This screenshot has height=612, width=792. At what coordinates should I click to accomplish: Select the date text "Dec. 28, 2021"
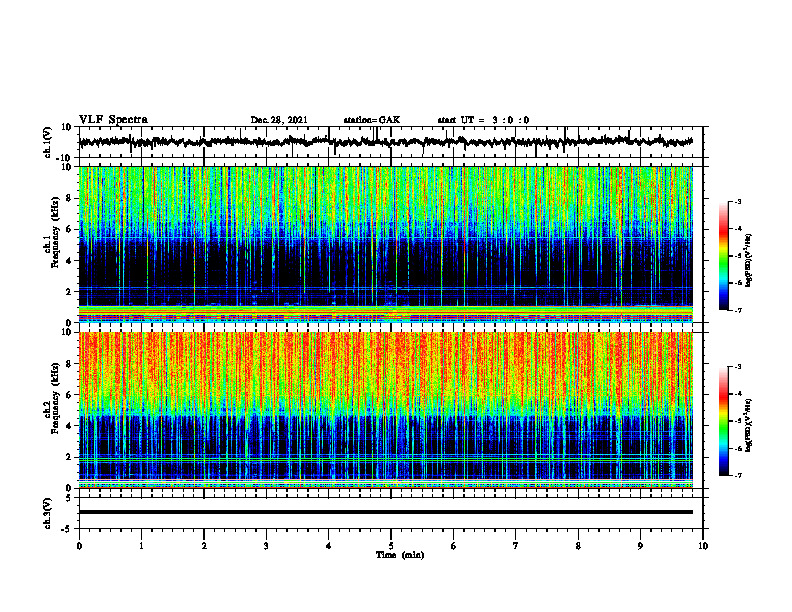pos(279,120)
